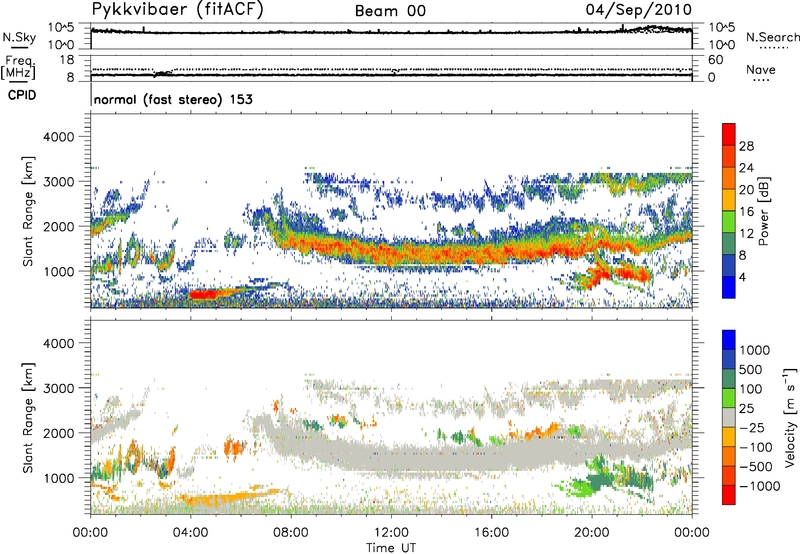Click the '08:00' time tick label
Image resolution: width=800 pixels, height=554 pixels.
pyautogui.click(x=291, y=533)
